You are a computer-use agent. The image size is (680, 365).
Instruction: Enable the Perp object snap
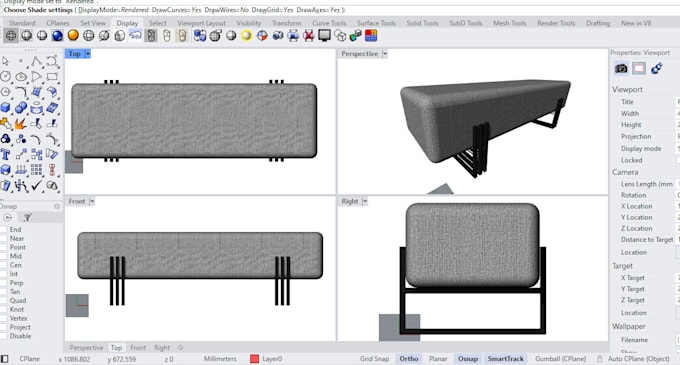pos(4,283)
